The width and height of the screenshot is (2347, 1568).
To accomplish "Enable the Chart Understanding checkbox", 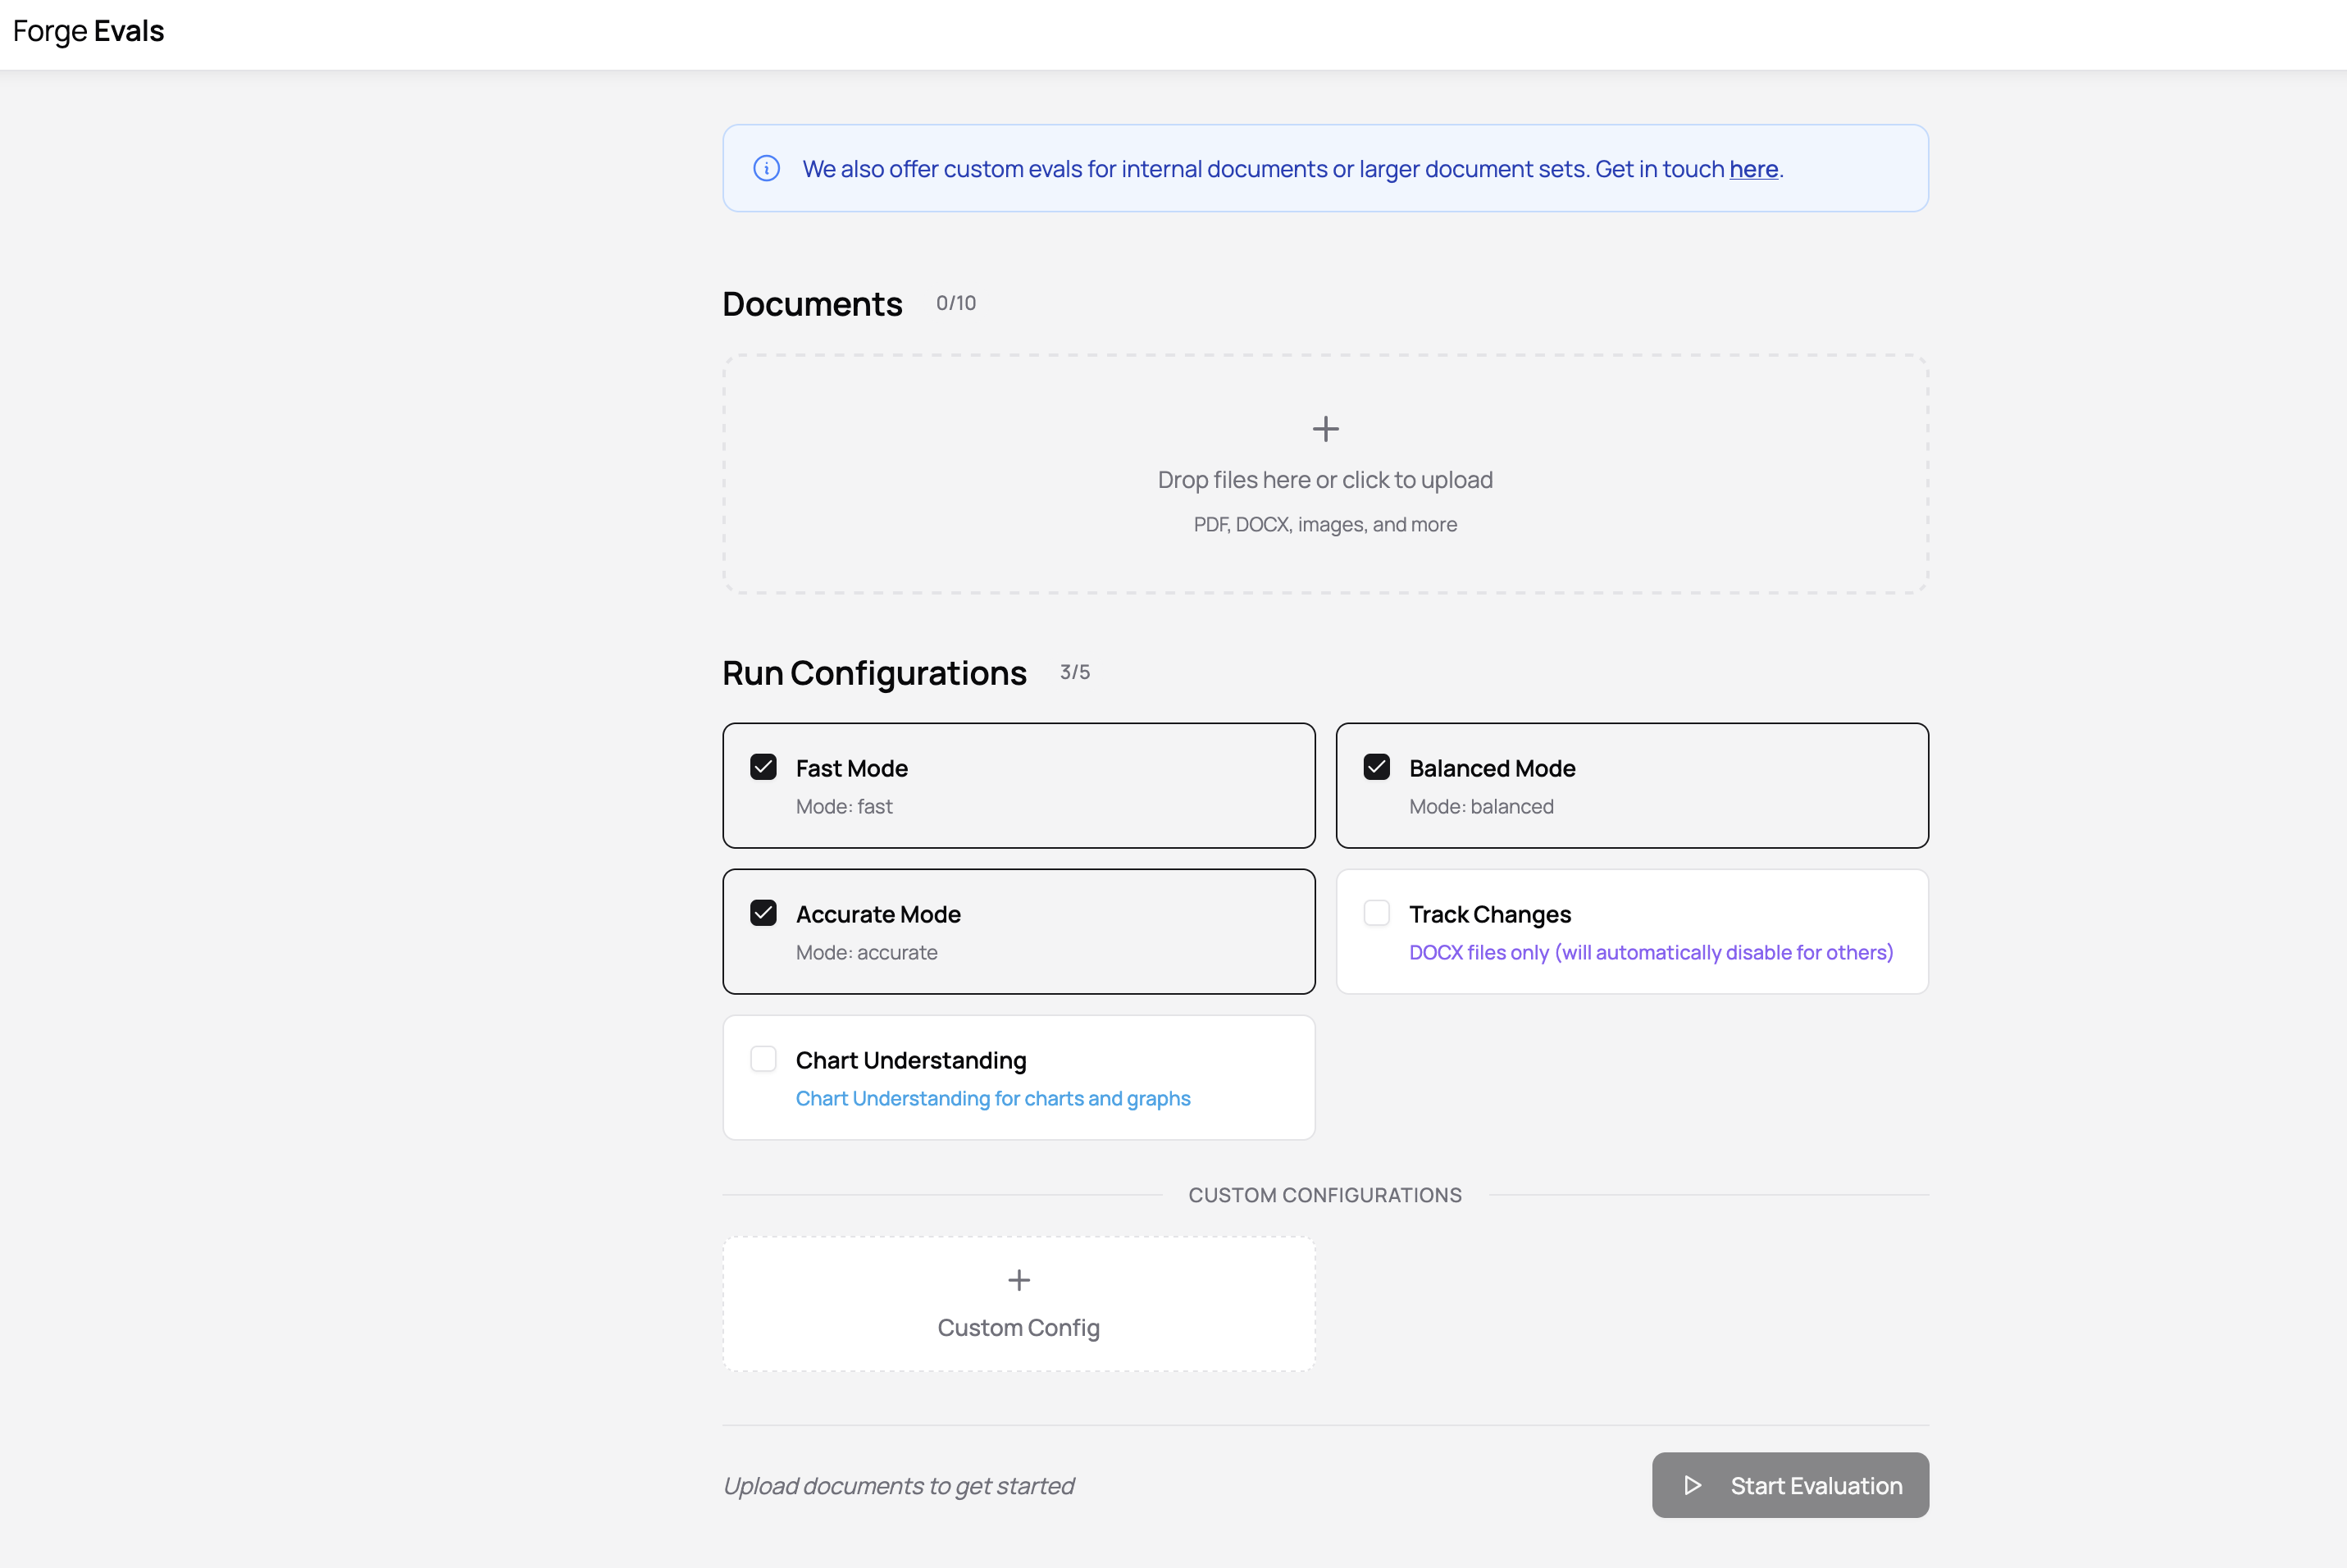I will click(763, 1059).
